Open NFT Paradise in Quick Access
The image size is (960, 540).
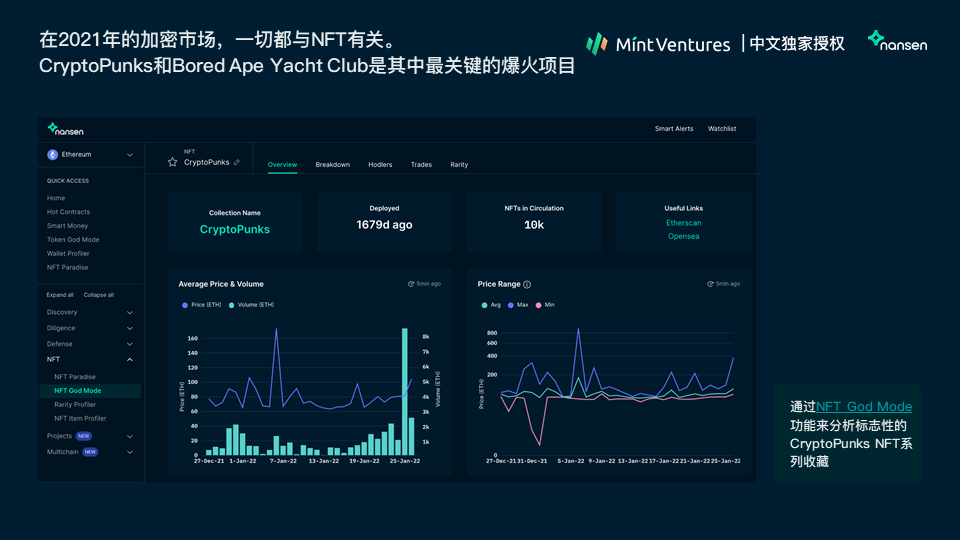(x=67, y=268)
